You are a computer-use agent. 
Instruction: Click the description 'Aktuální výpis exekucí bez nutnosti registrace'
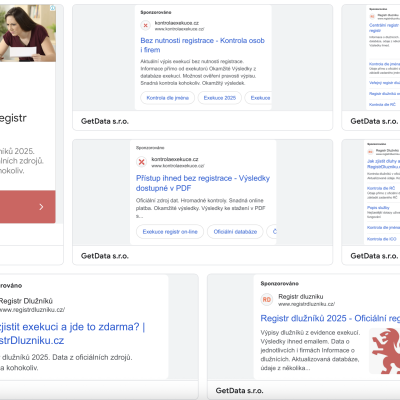click(198, 72)
